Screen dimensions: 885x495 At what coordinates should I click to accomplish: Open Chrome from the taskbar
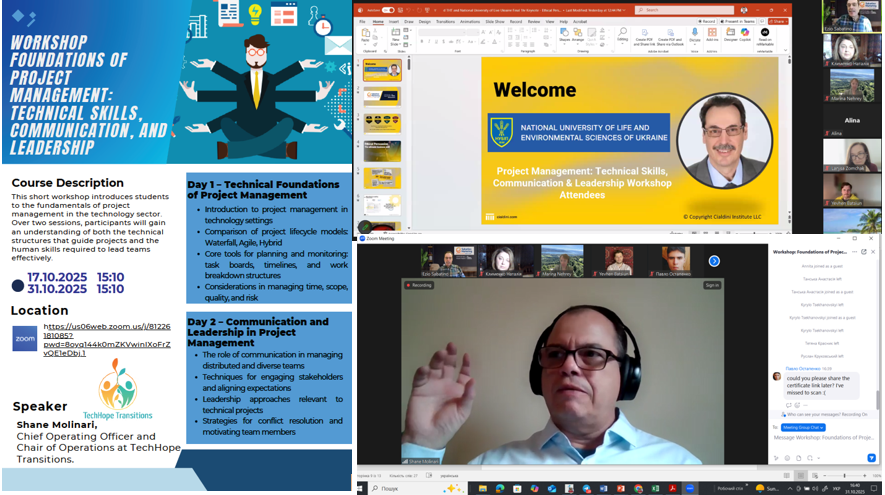click(638, 489)
